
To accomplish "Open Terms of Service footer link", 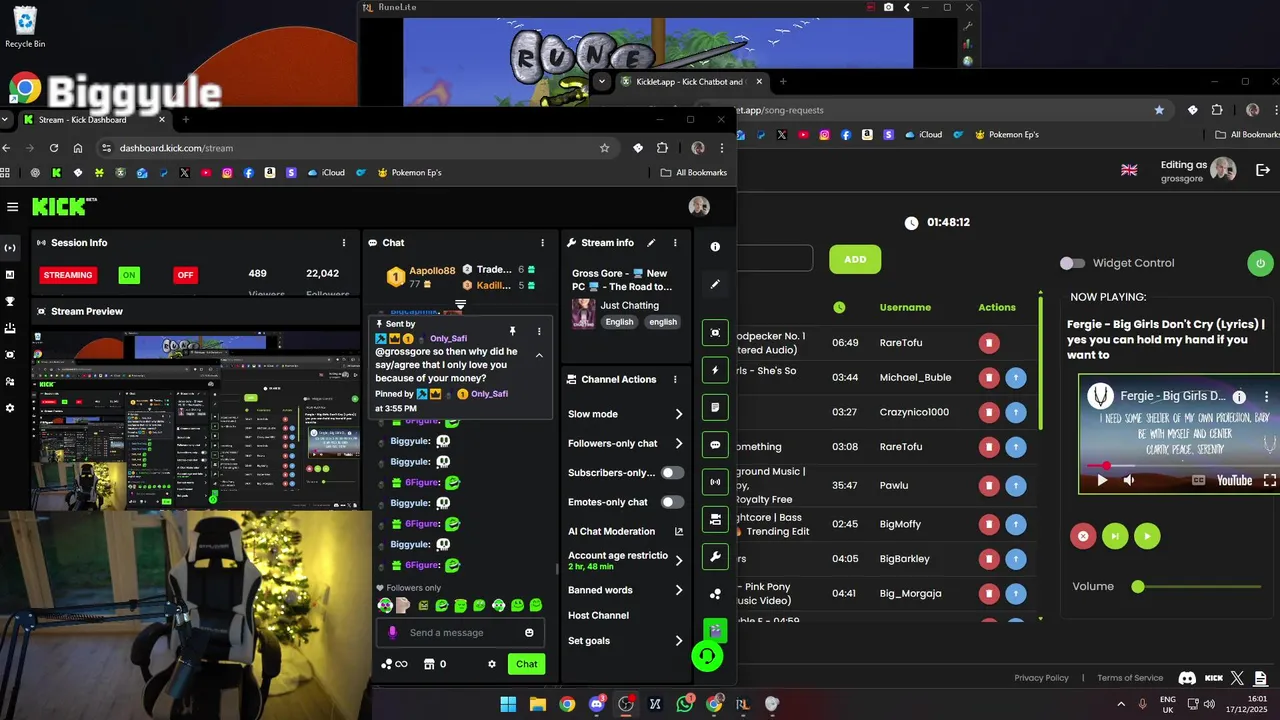I will [x=1130, y=678].
